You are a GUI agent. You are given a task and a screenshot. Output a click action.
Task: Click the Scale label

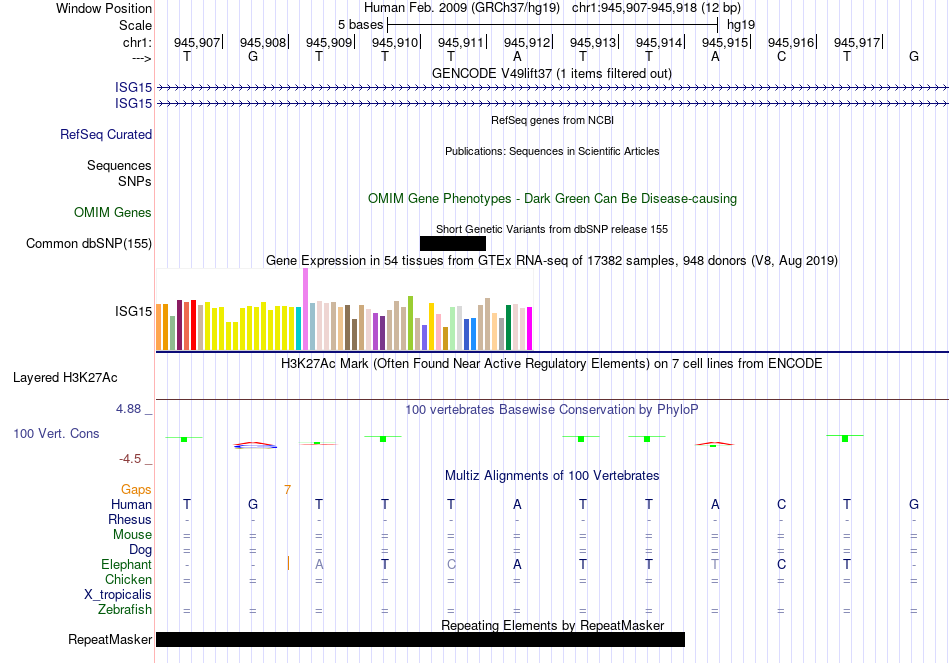pos(135,25)
